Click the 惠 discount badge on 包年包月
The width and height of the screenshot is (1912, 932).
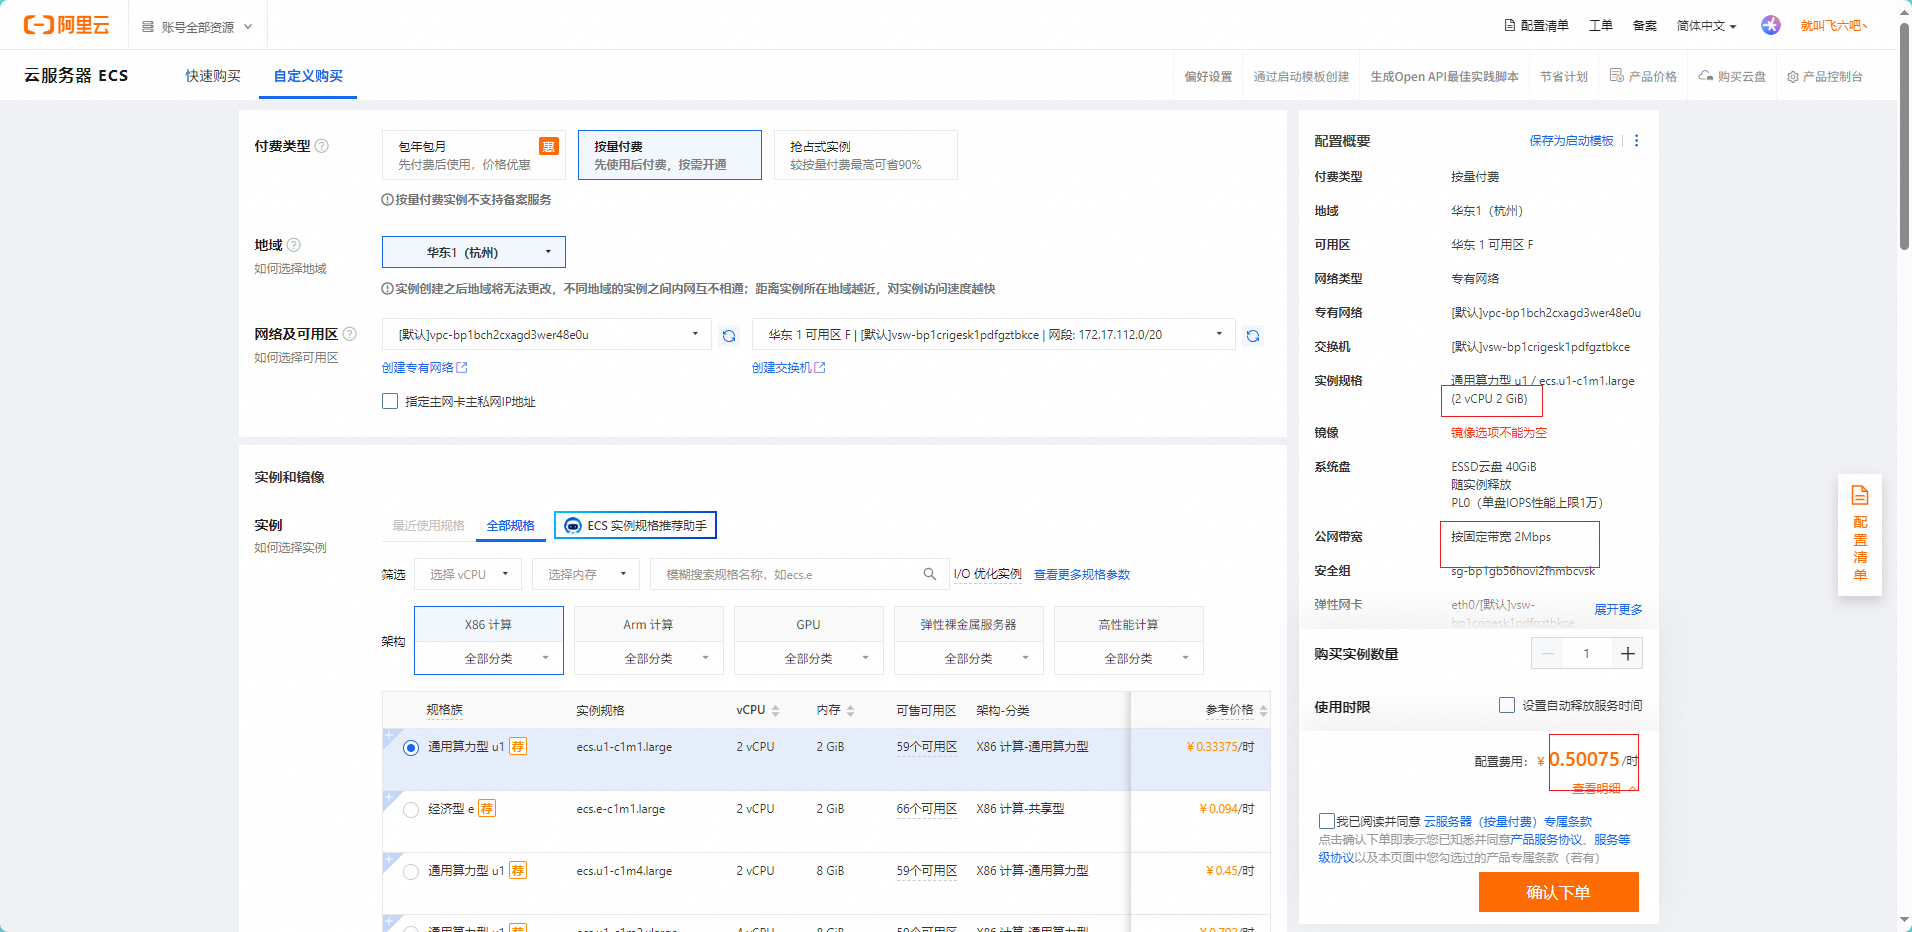click(549, 147)
